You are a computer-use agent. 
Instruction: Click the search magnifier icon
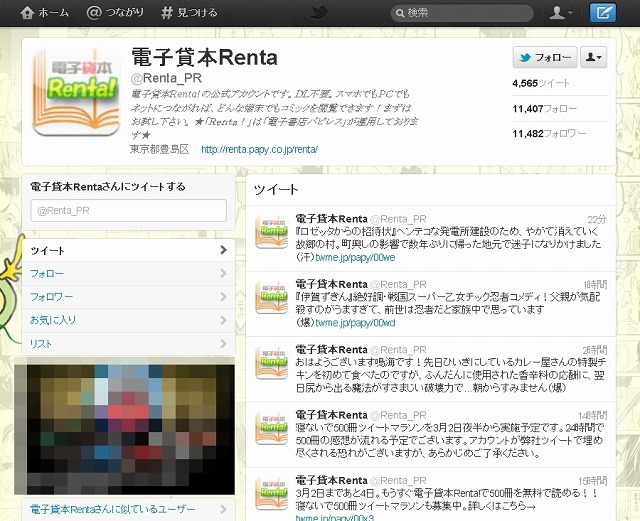[400, 13]
